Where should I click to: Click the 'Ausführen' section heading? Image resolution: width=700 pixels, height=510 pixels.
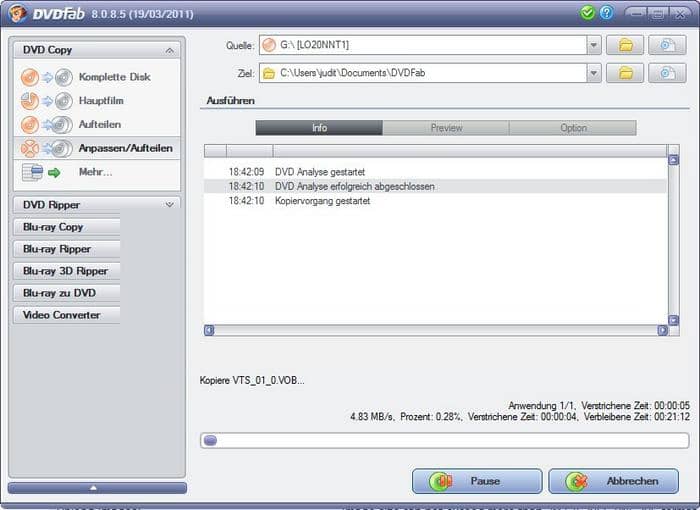coord(230,100)
